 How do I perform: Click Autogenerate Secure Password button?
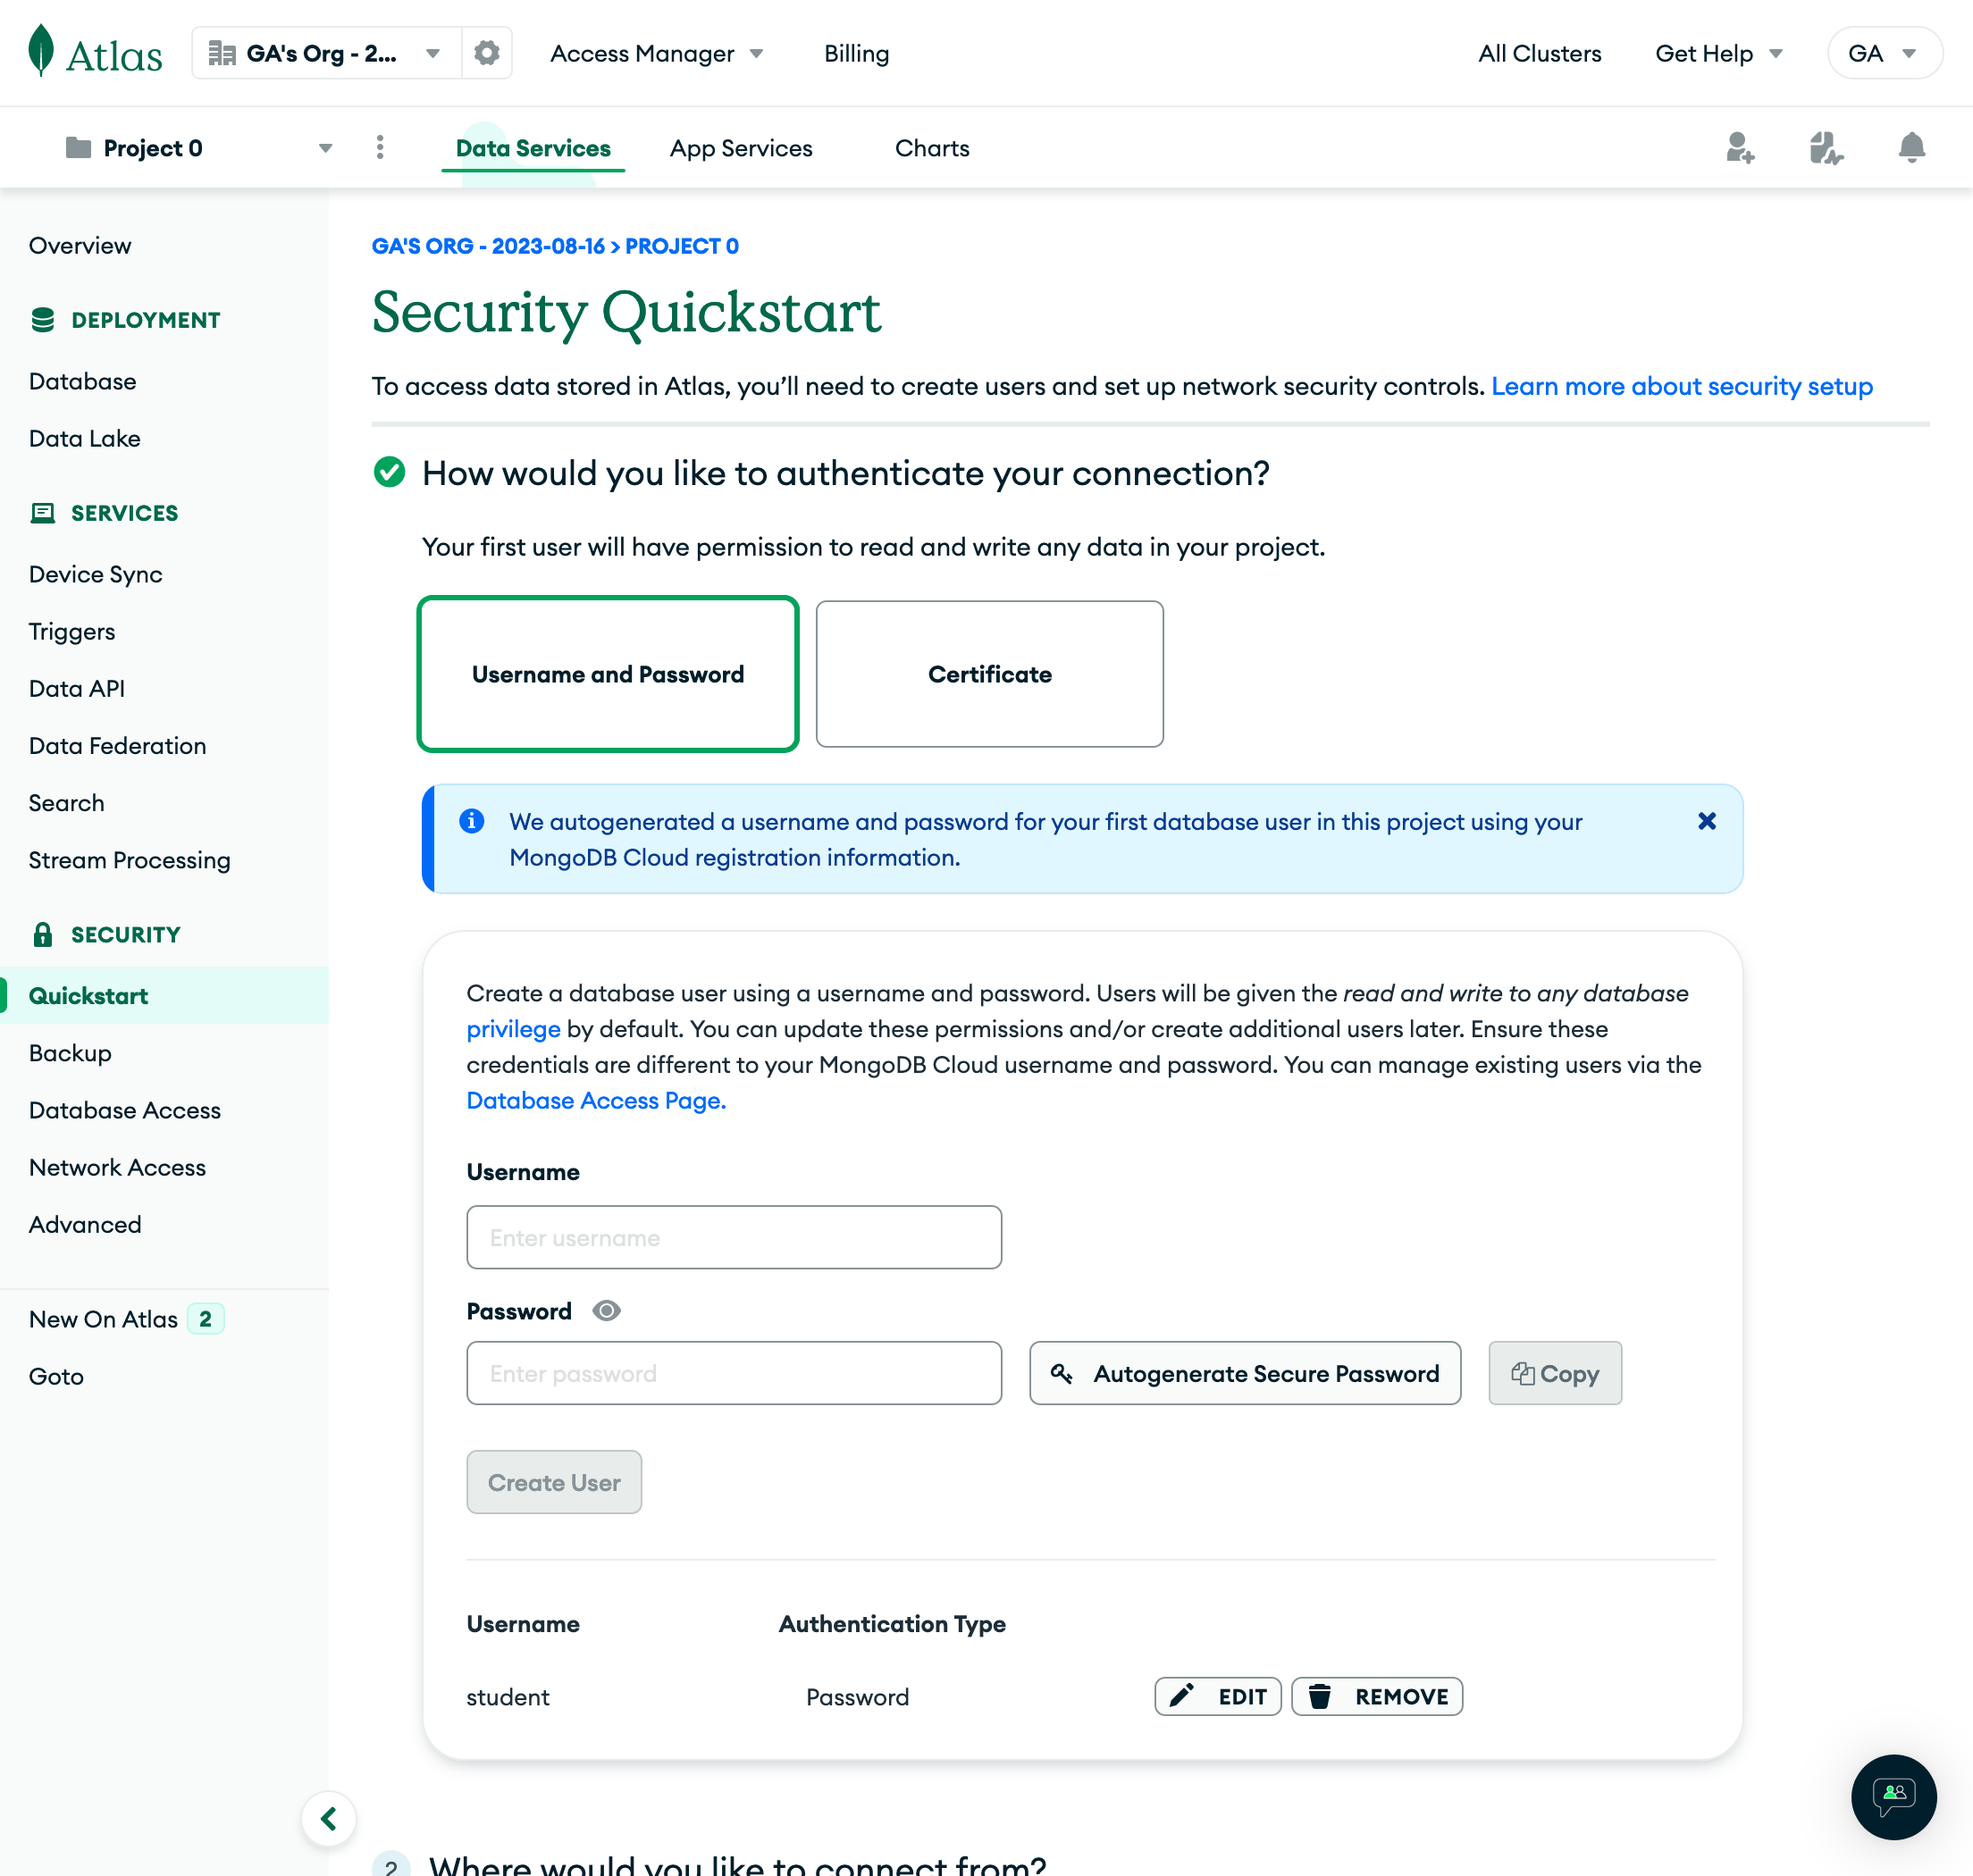(1245, 1373)
